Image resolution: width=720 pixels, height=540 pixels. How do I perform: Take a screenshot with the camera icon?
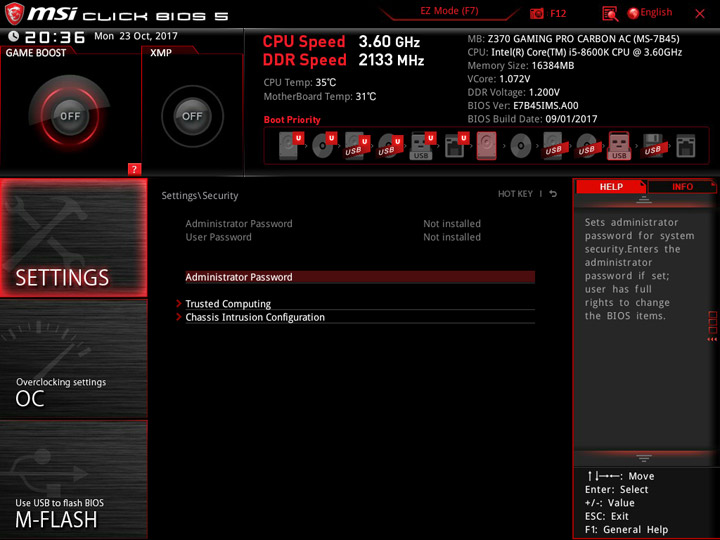pyautogui.click(x=537, y=13)
